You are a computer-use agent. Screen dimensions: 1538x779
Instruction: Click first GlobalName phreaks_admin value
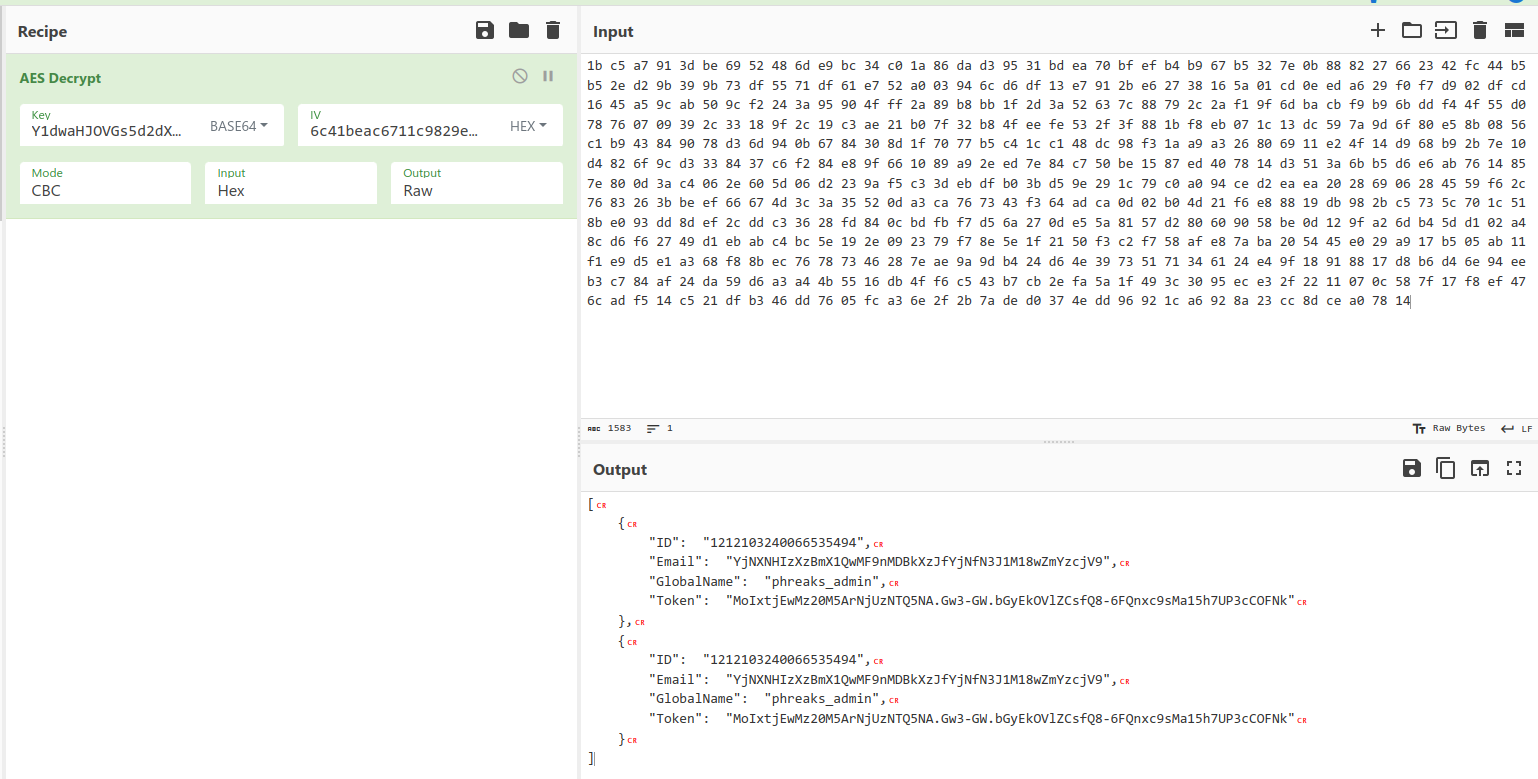(x=826, y=581)
